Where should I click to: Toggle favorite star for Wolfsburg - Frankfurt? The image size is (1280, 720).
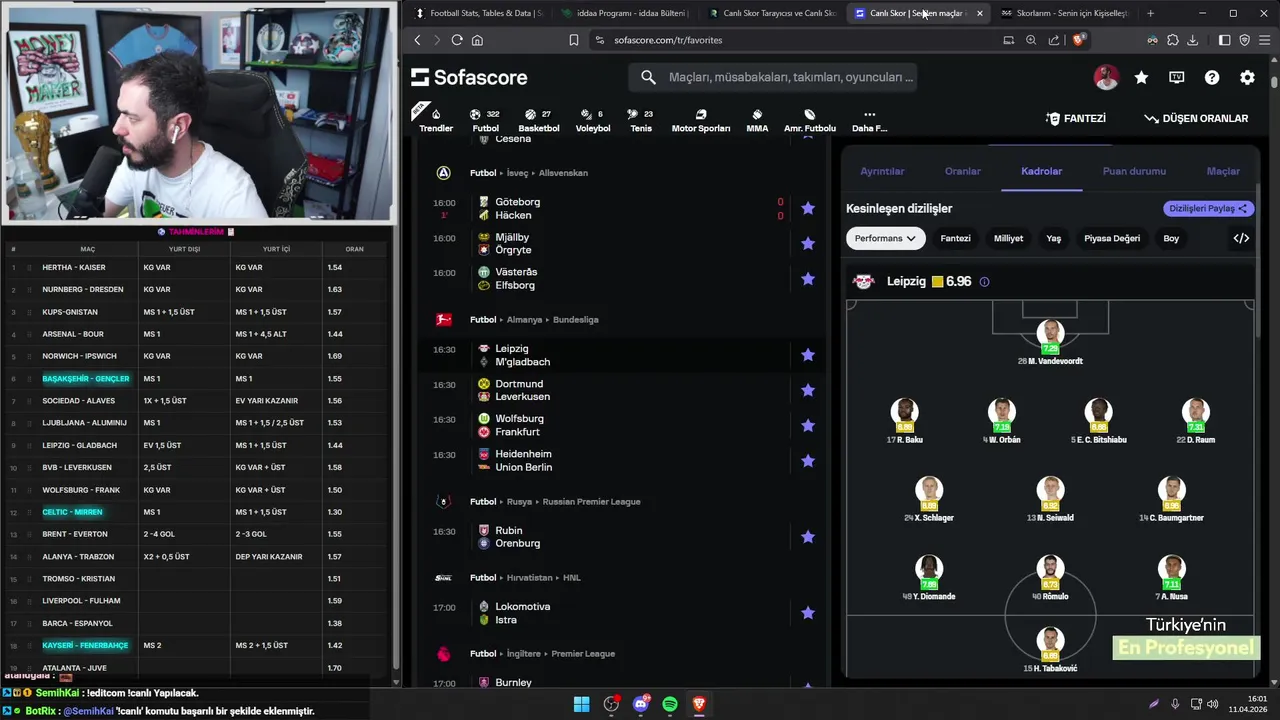coord(808,425)
